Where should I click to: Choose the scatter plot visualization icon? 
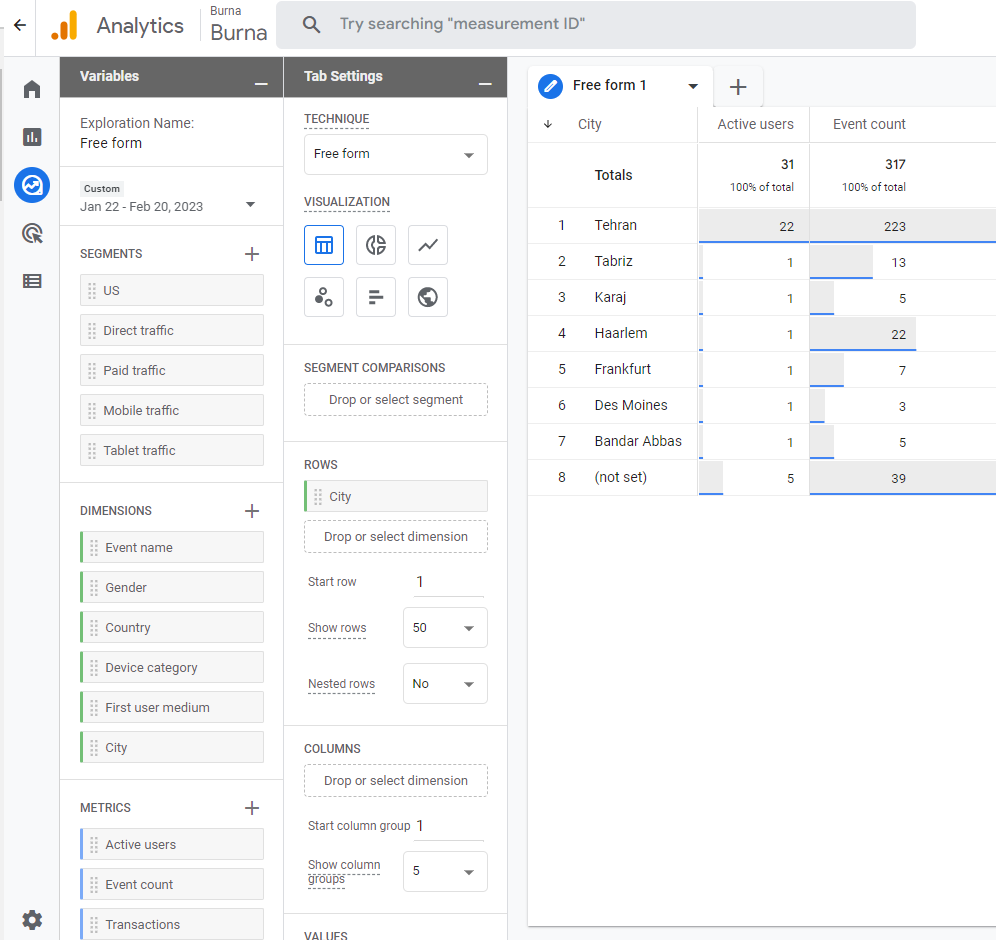coord(324,297)
